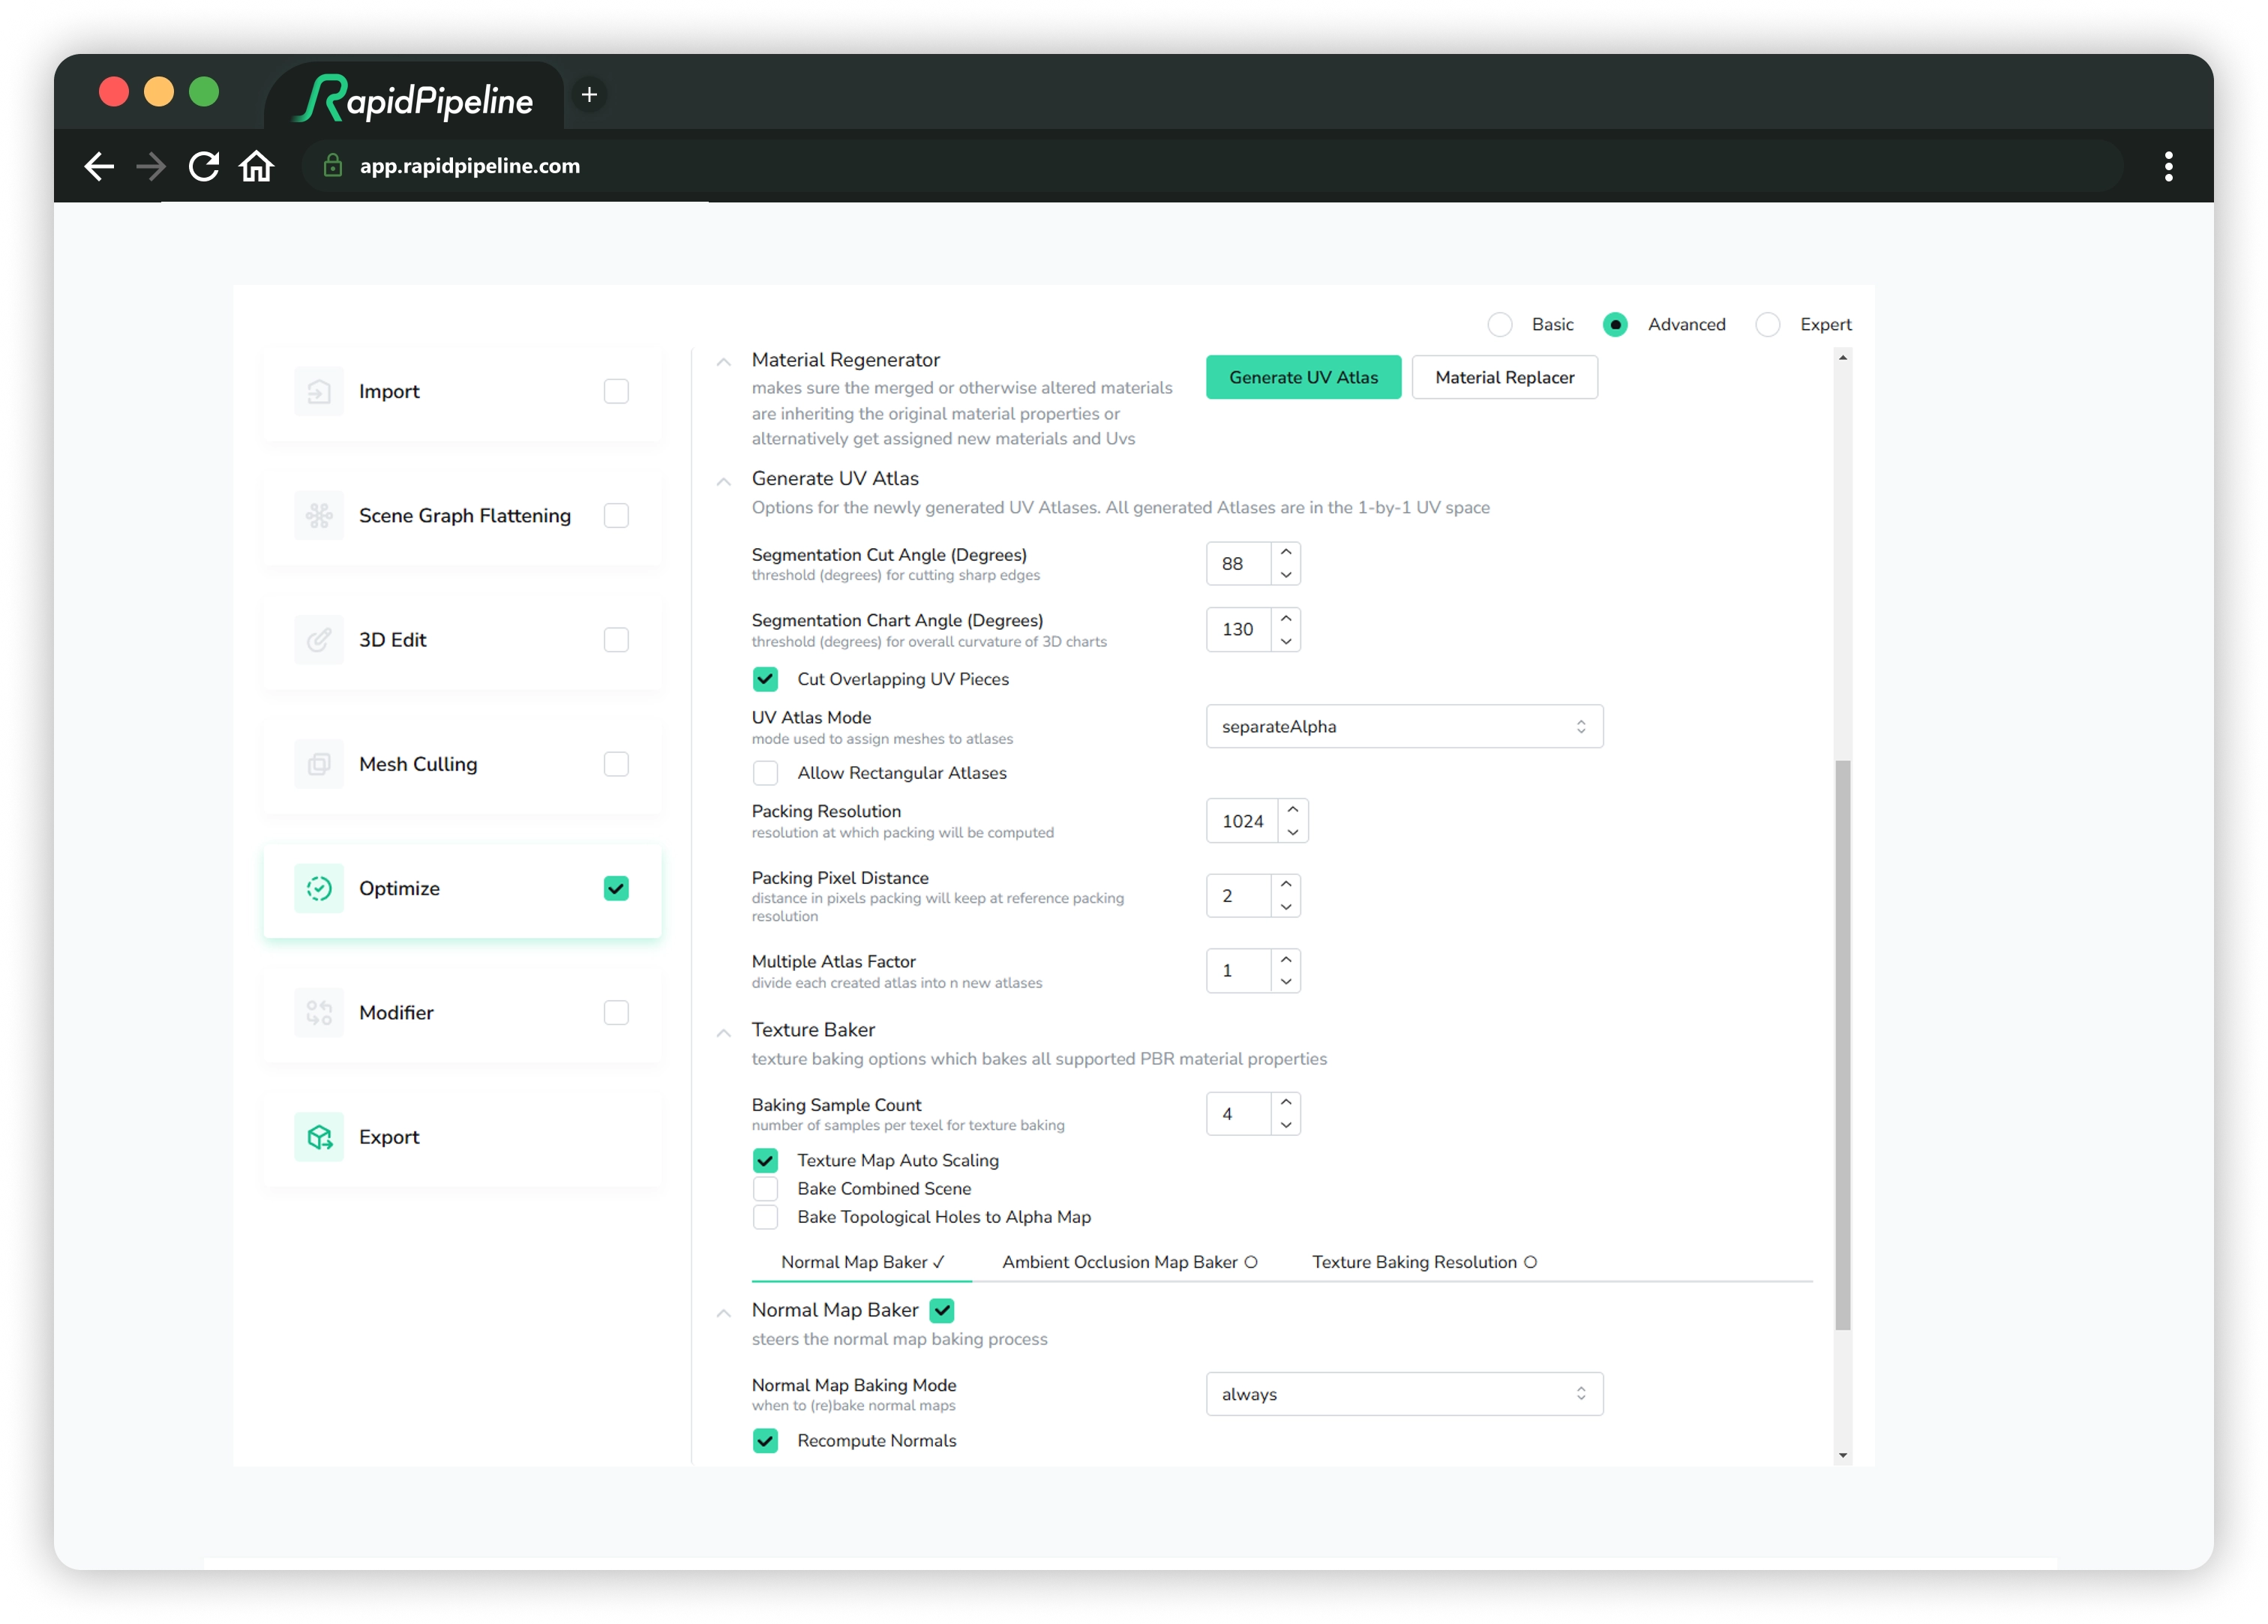Viewport: 2268px width, 1624px height.
Task: Click the address bar URL
Action: (470, 166)
